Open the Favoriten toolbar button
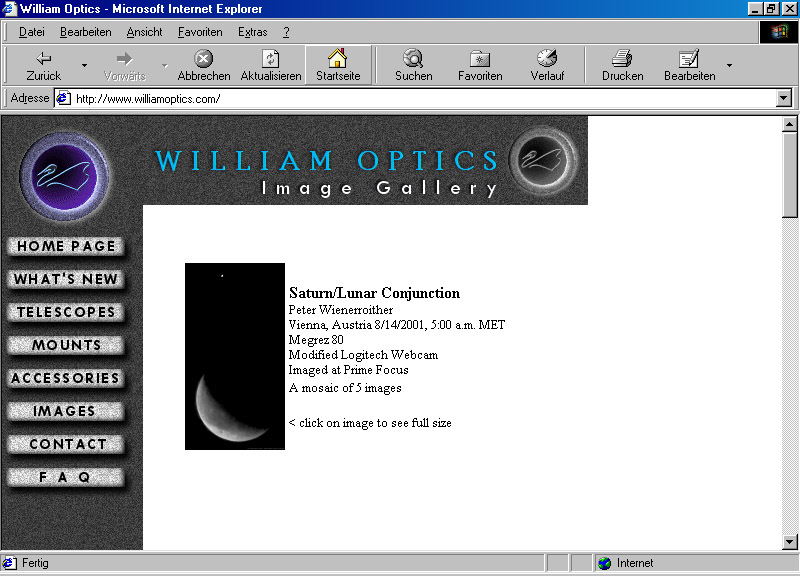This screenshot has height=576, width=800. [480, 65]
